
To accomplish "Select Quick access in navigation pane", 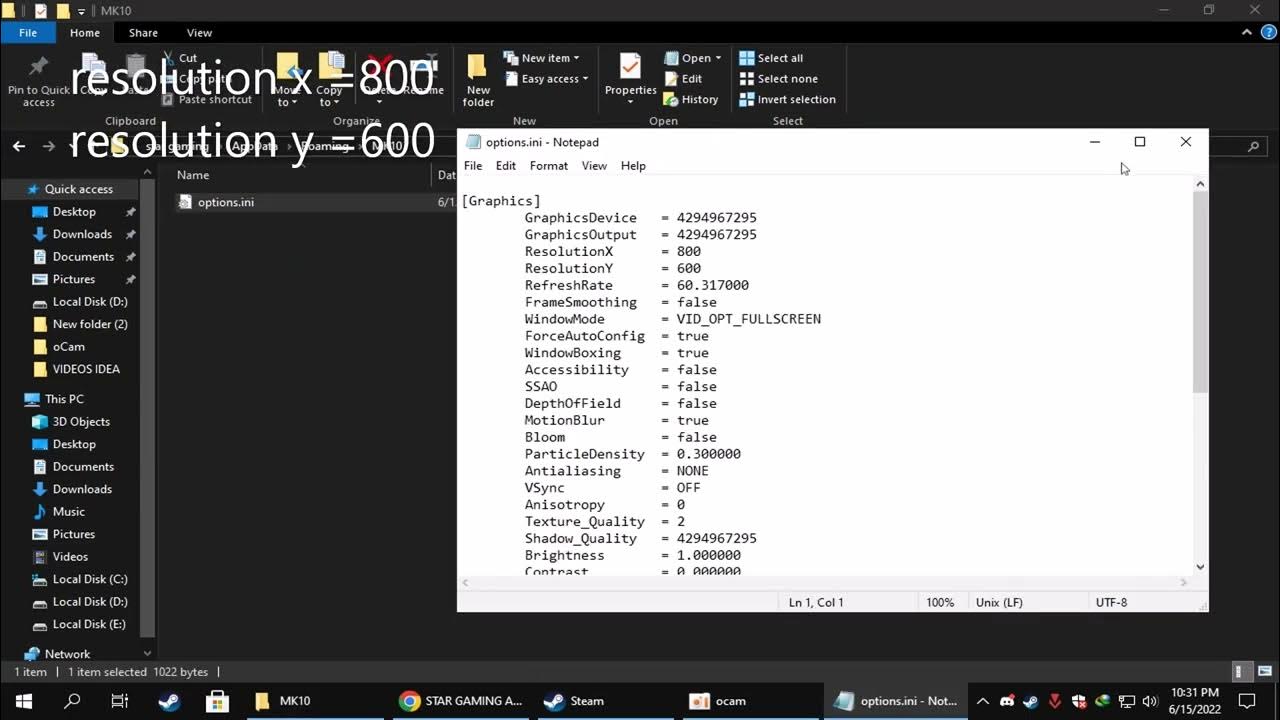I will click(x=78, y=189).
